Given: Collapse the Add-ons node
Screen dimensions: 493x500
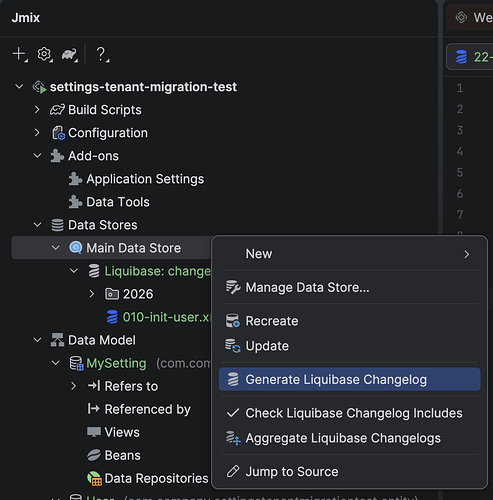Looking at the screenshot, I should tap(37, 156).
